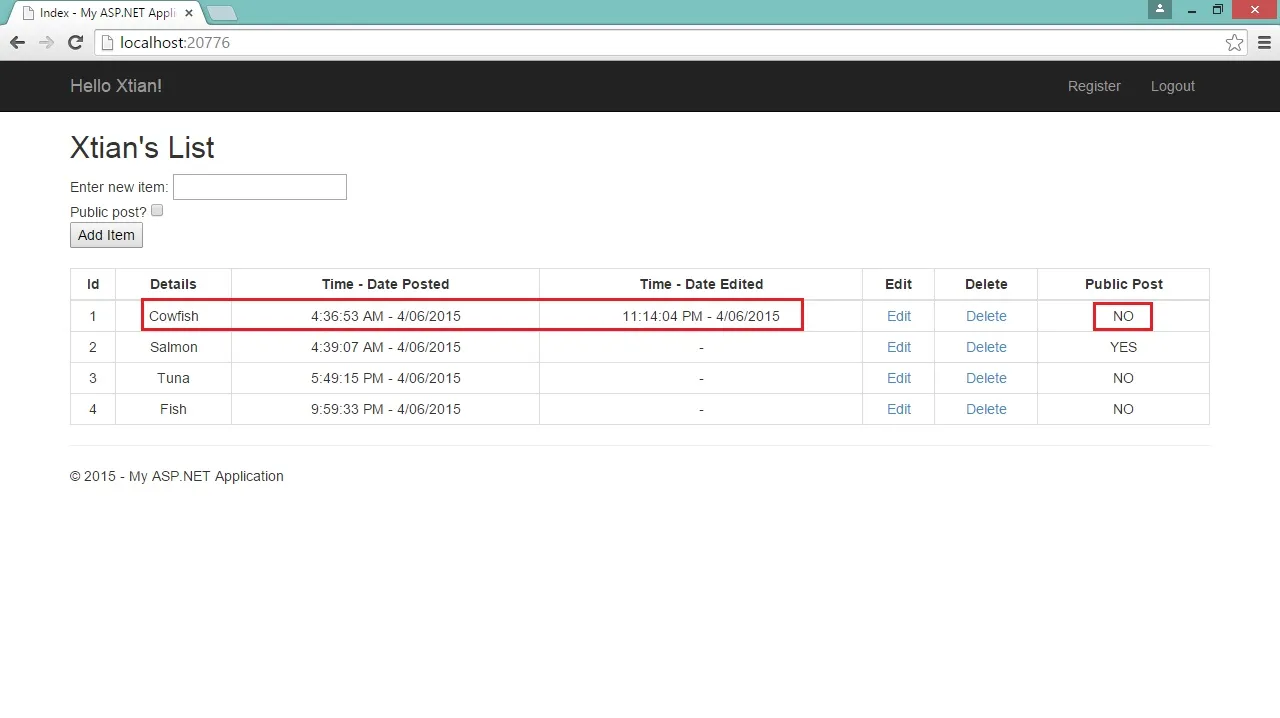Tick the Public post? checkbox

tap(157, 210)
